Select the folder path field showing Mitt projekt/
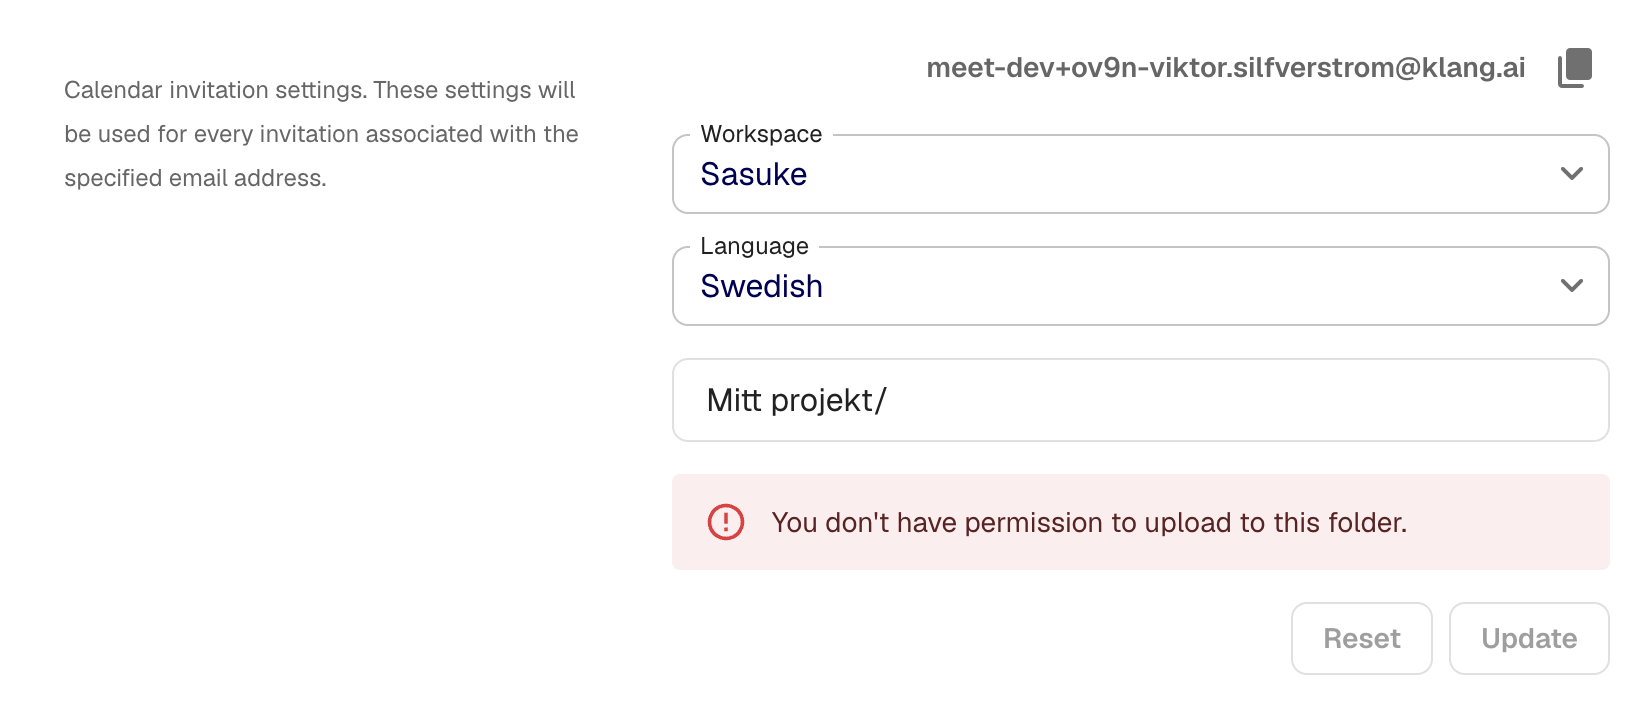Image resolution: width=1642 pixels, height=708 pixels. [1140, 399]
